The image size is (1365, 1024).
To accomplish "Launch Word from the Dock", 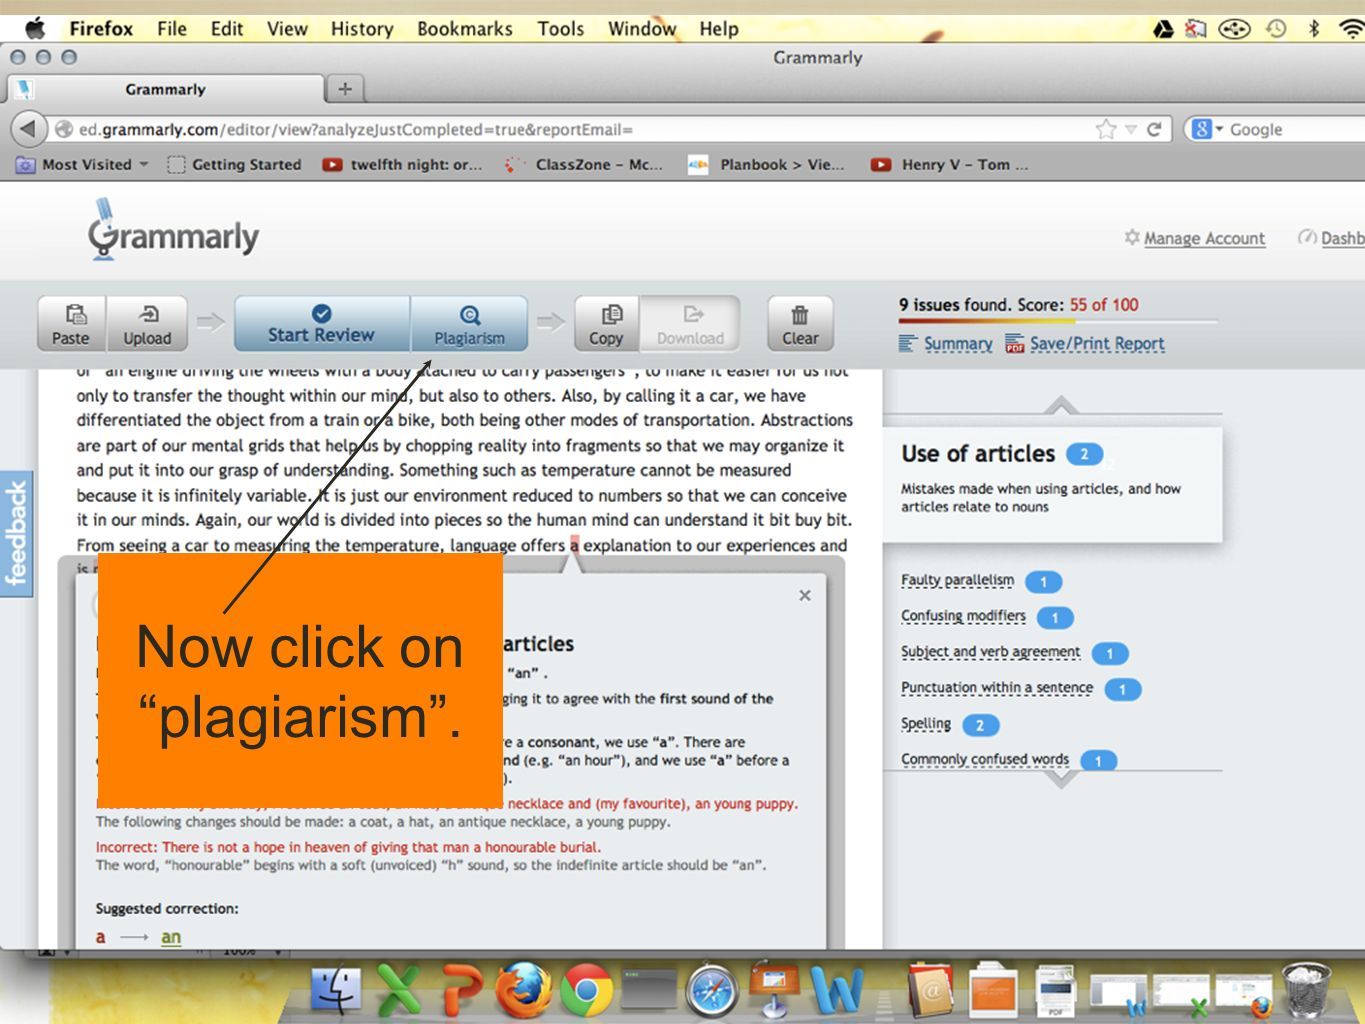I will [837, 990].
